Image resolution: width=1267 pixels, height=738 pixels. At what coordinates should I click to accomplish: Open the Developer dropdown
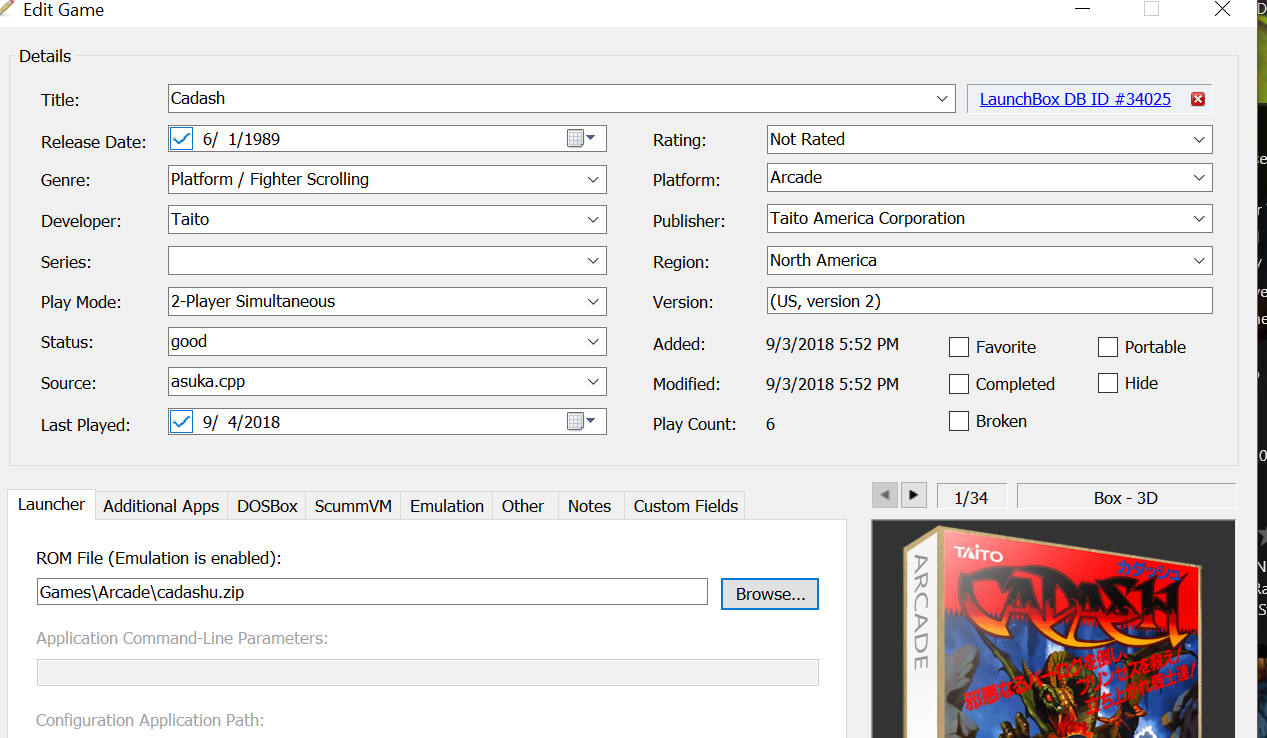point(594,220)
